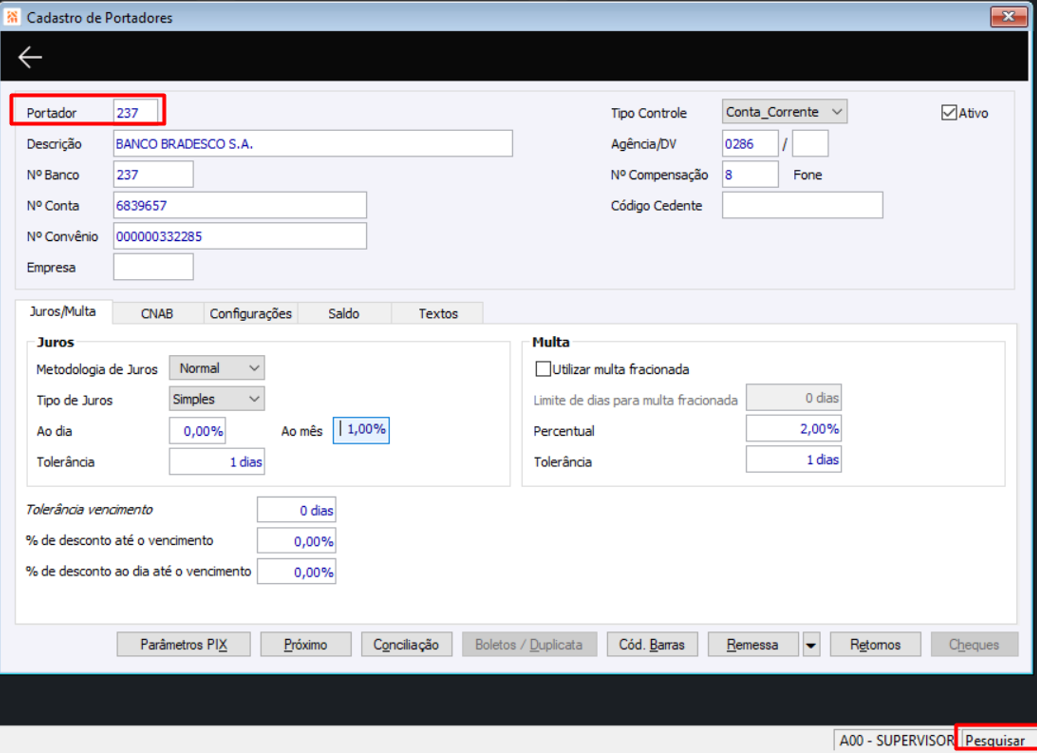Click the Parâmetros PIX button
Viewport: 1037px width, 753px height.
click(x=184, y=645)
